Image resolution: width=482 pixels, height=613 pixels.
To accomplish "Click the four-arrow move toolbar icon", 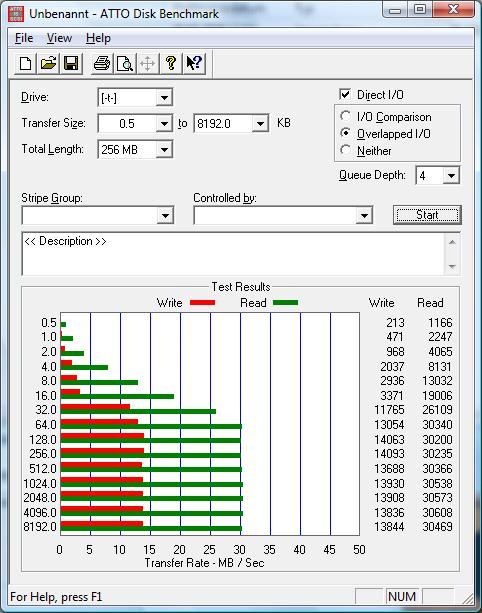I will (x=147, y=63).
